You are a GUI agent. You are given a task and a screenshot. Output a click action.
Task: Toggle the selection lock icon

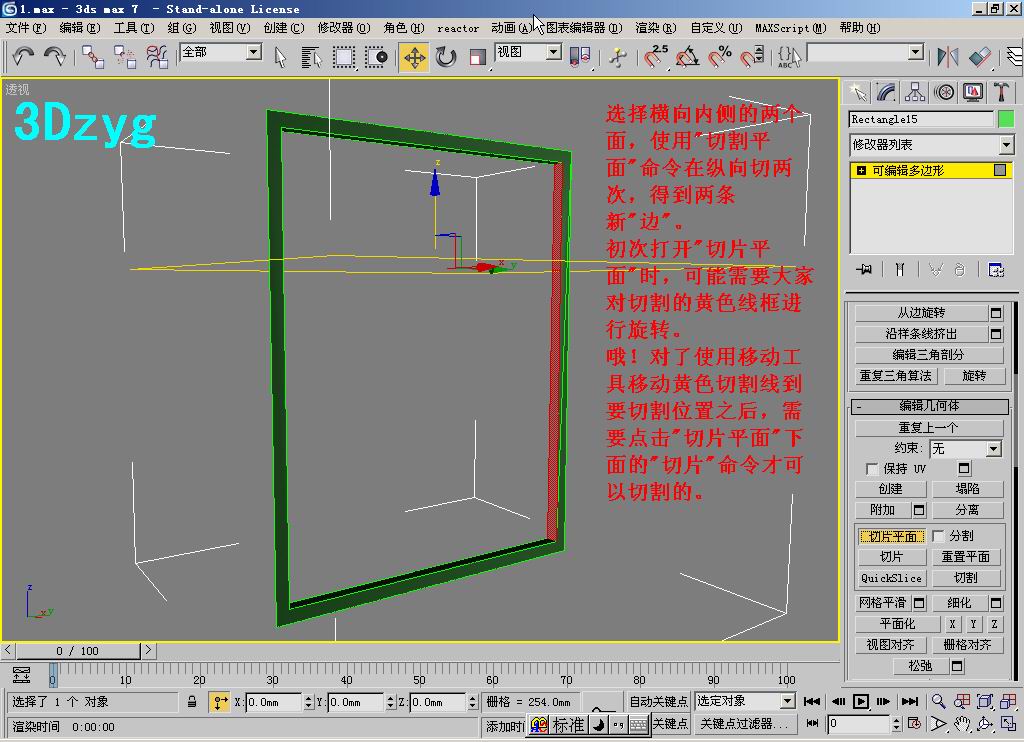coord(192,702)
